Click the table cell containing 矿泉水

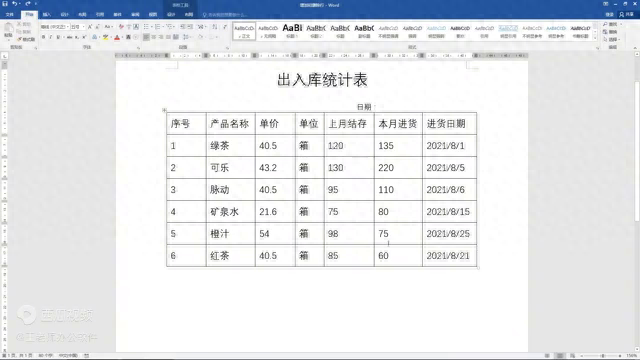231,211
